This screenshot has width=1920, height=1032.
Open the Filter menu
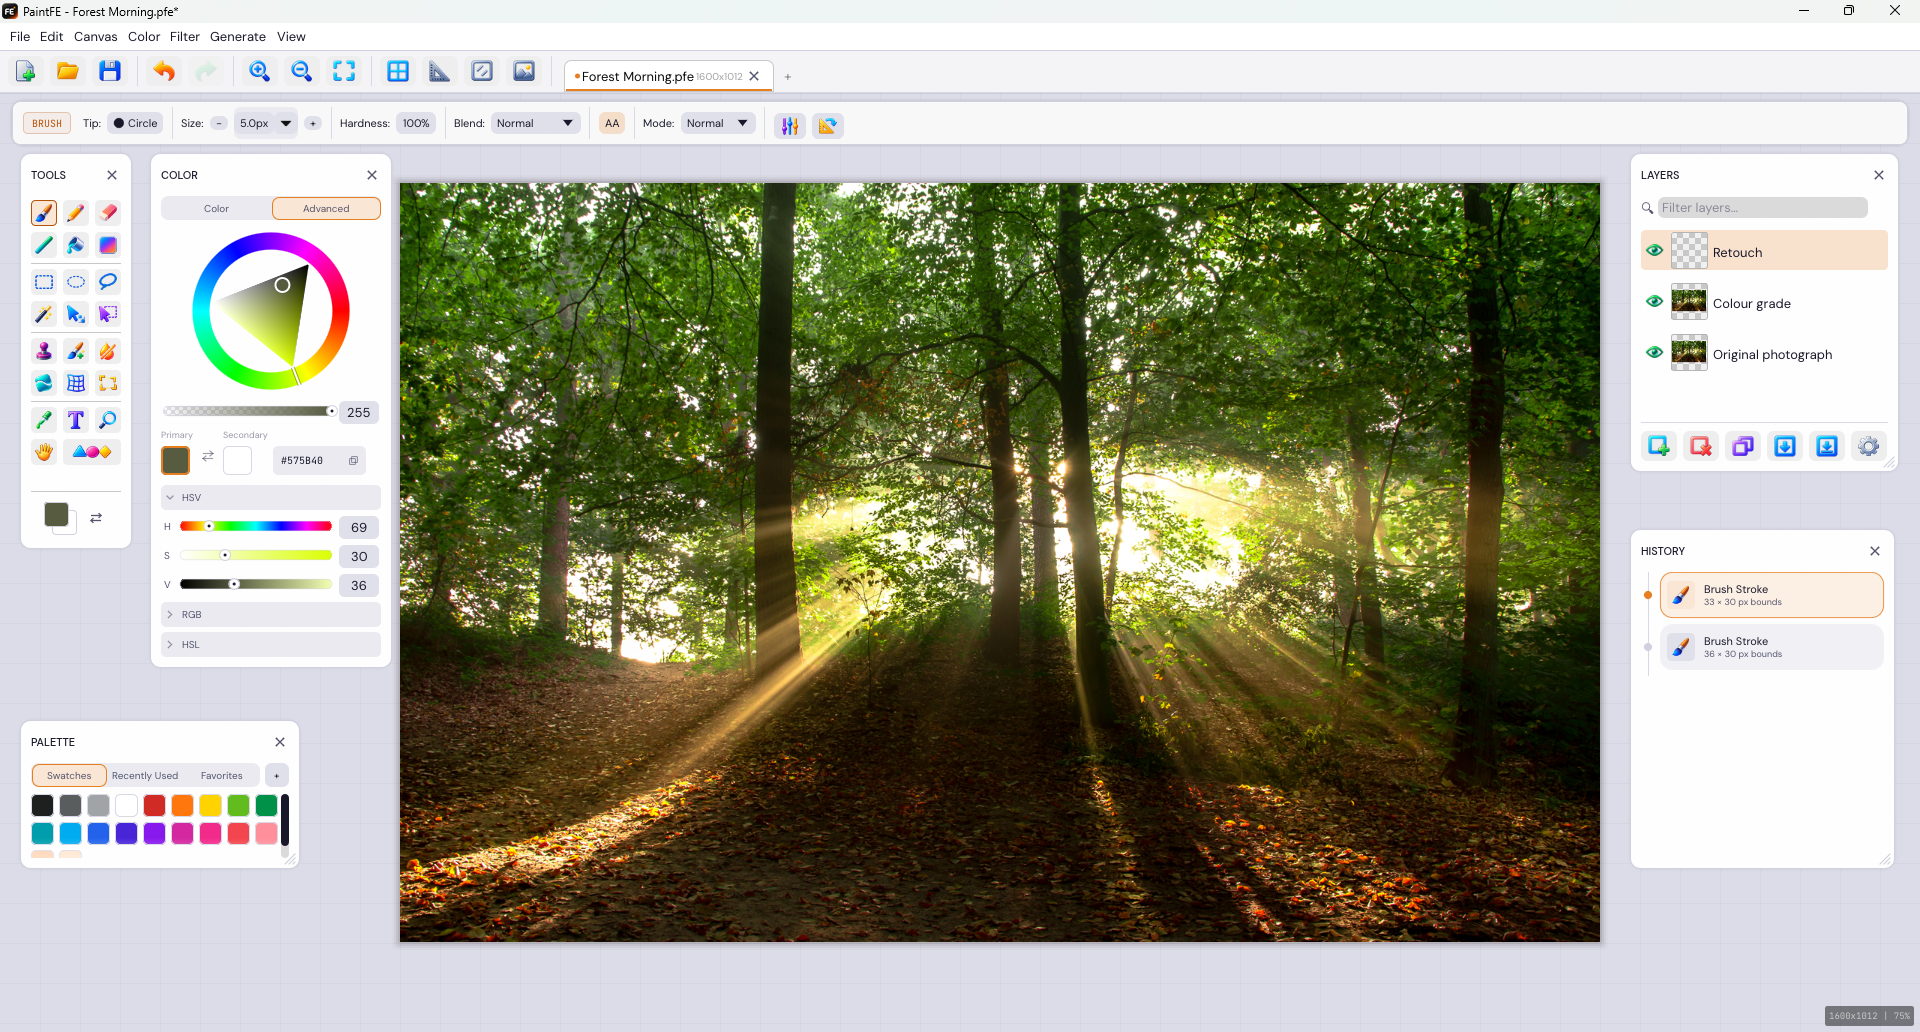[185, 37]
